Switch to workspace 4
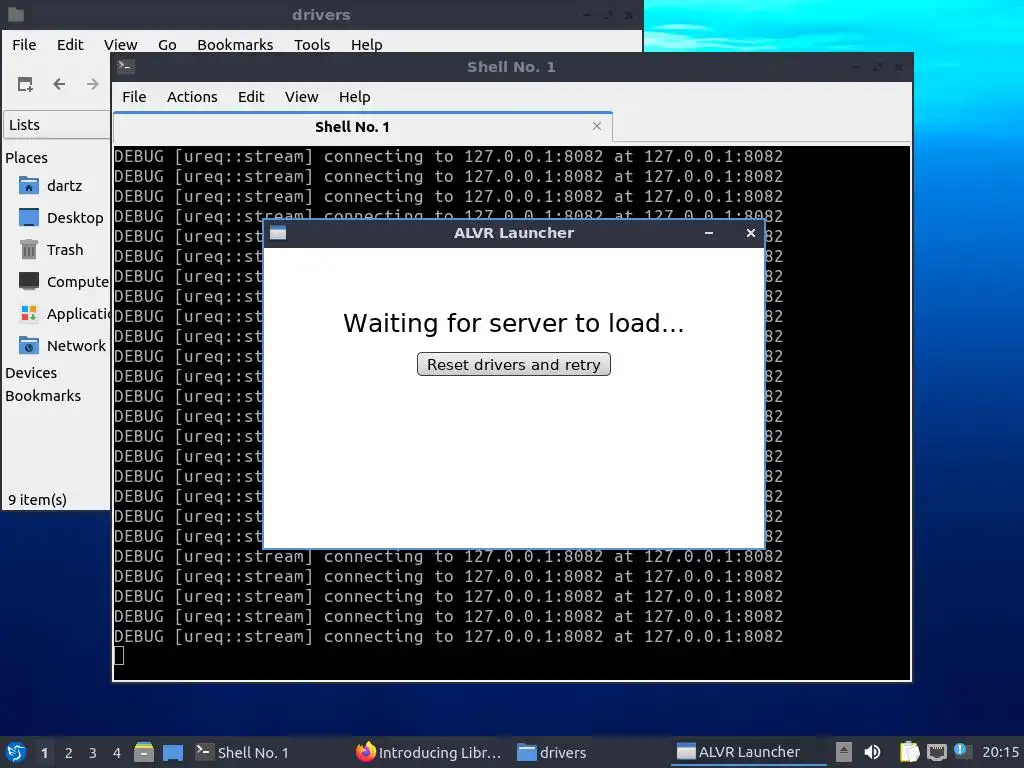1024x768 pixels. click(117, 753)
